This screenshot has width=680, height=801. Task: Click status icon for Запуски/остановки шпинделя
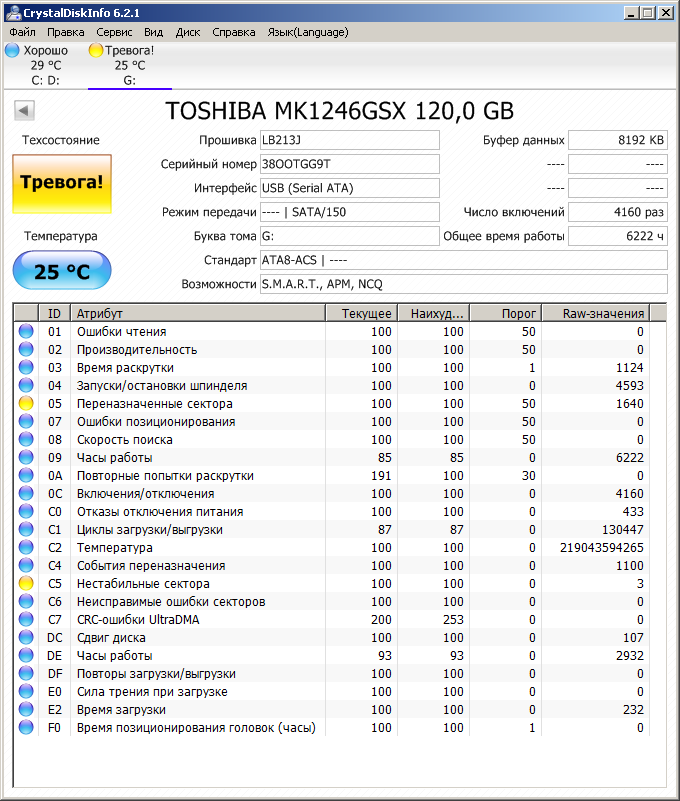point(26,385)
